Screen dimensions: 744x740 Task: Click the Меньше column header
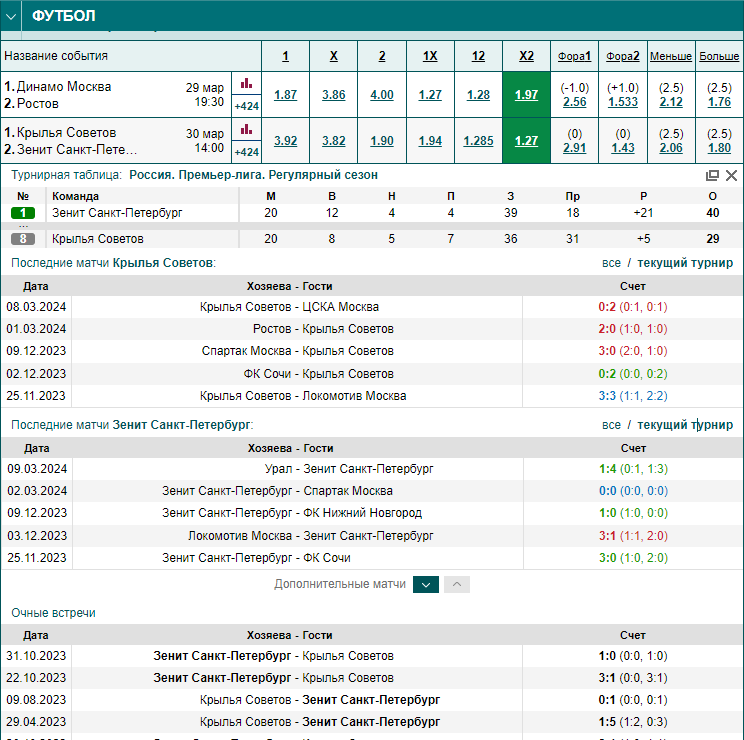point(671,56)
